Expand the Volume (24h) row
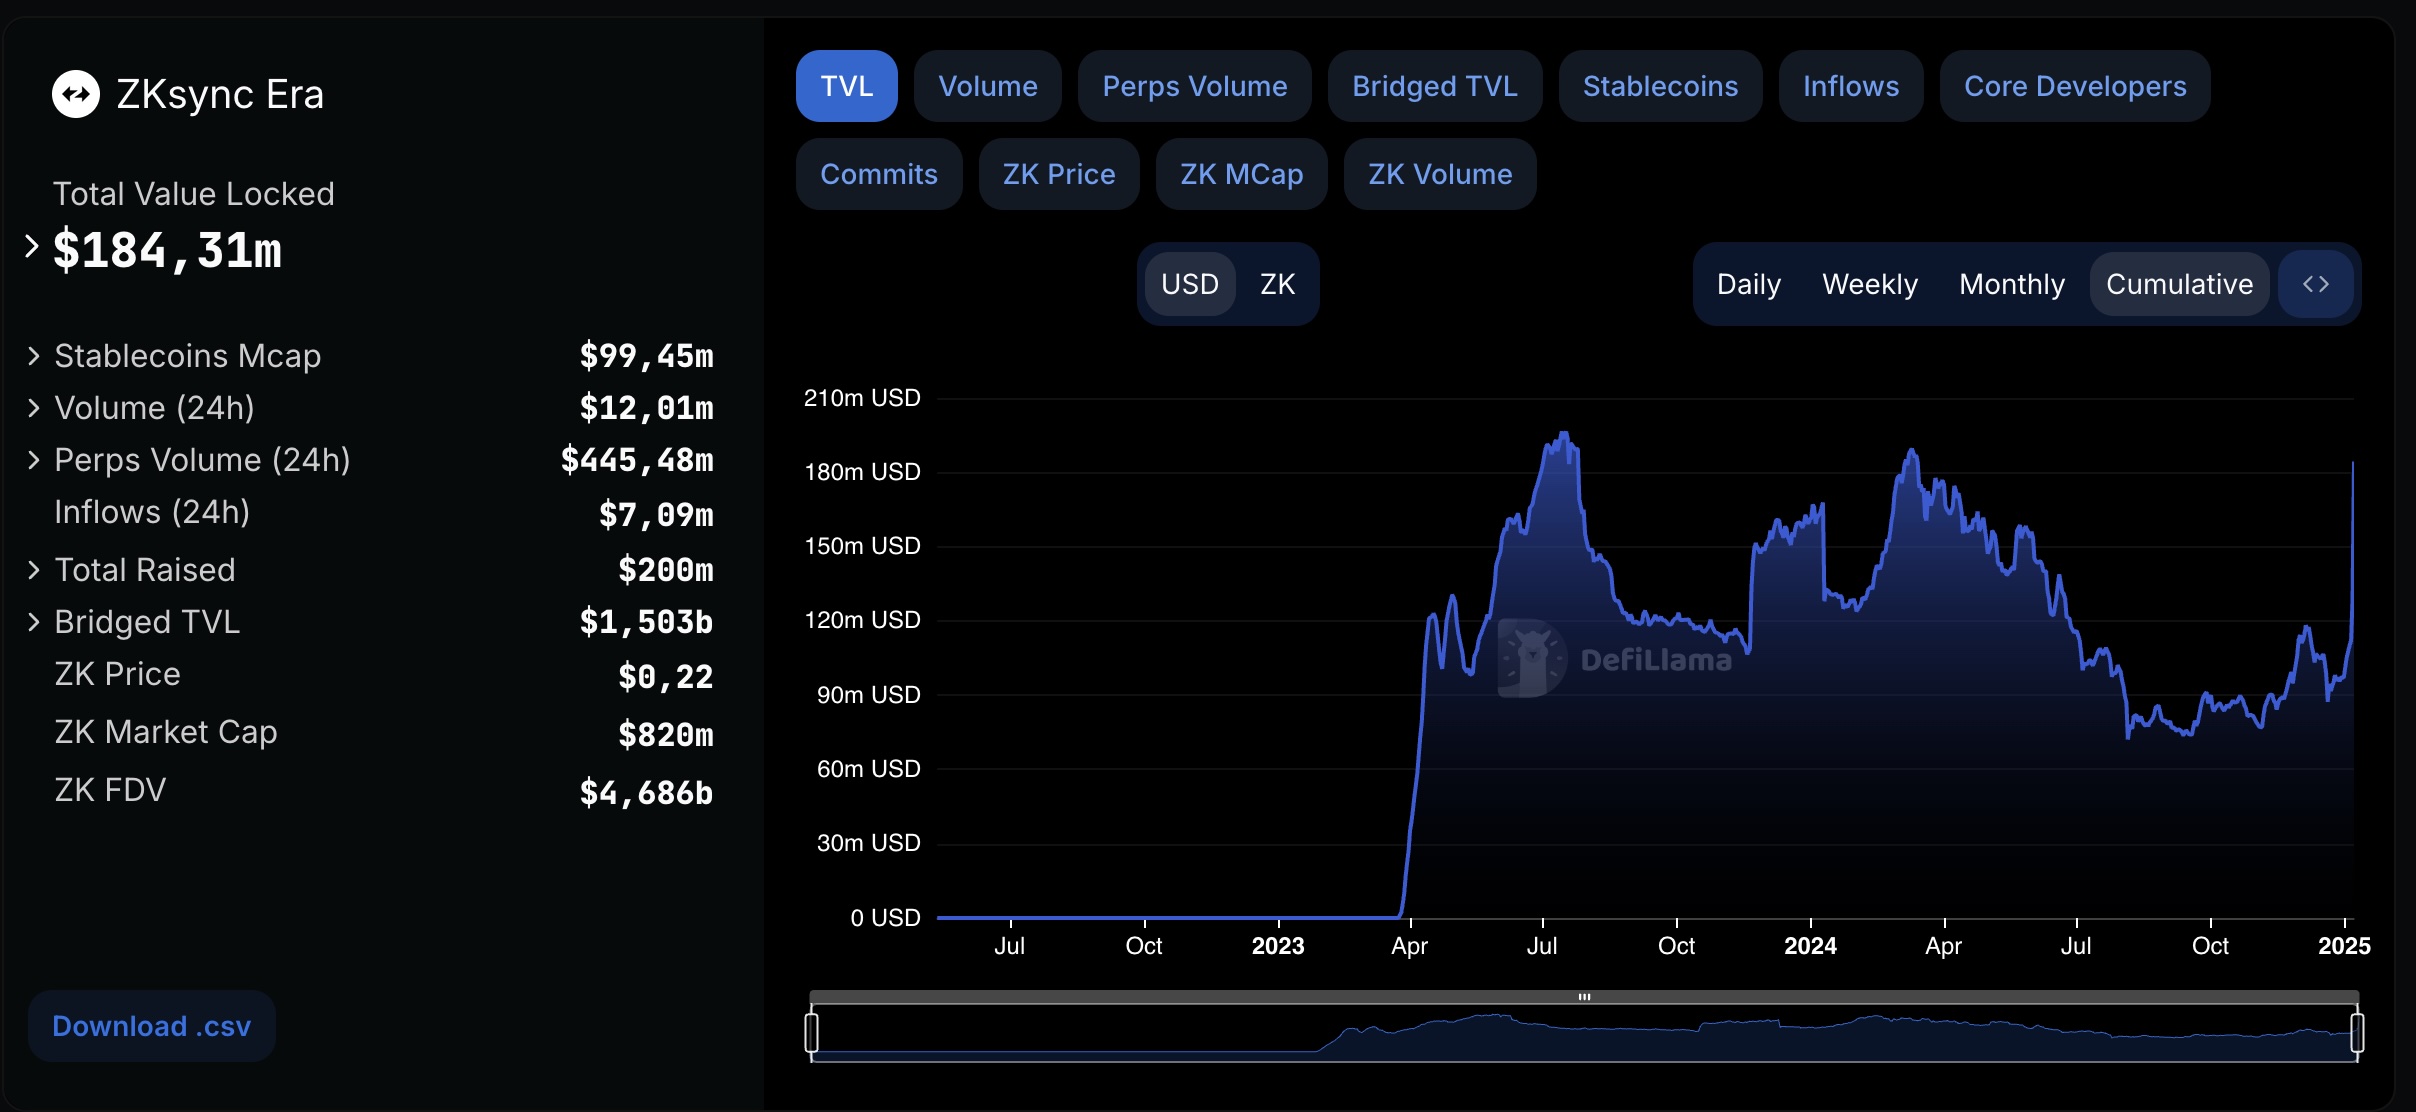The image size is (2416, 1112). [34, 408]
